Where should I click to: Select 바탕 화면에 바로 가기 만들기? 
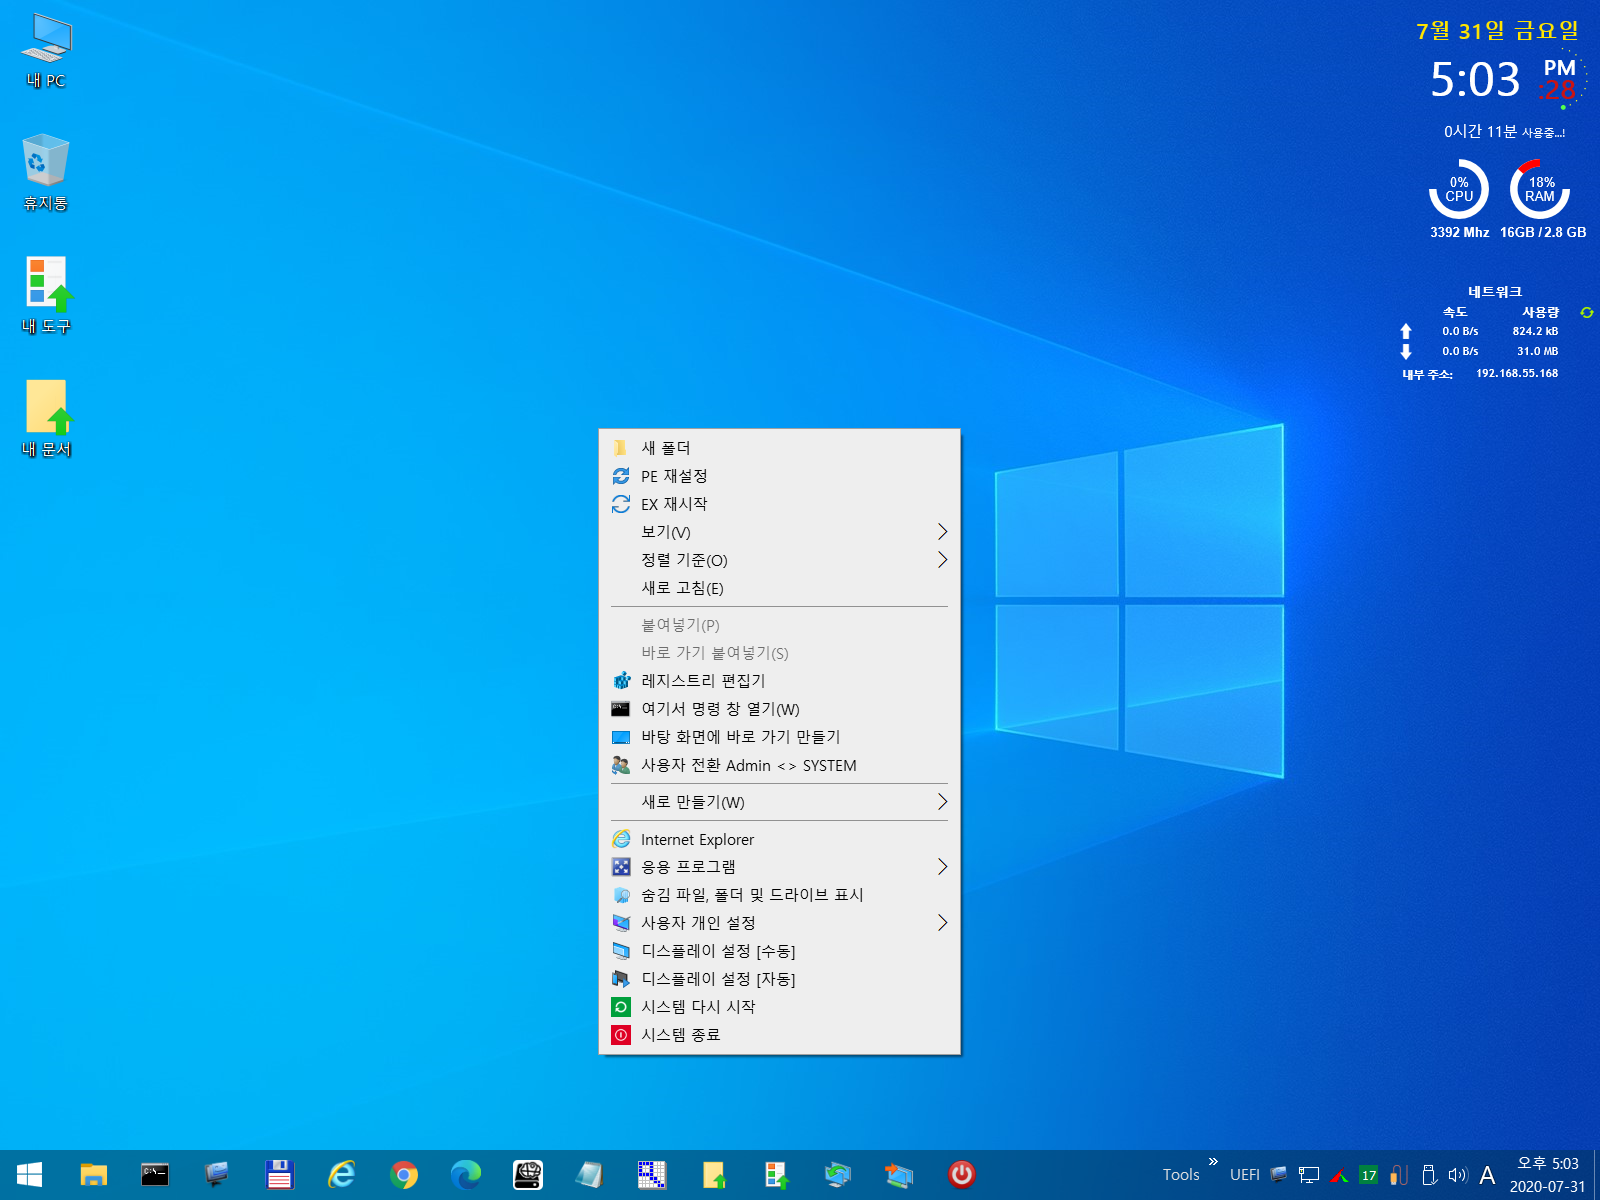click(x=779, y=737)
